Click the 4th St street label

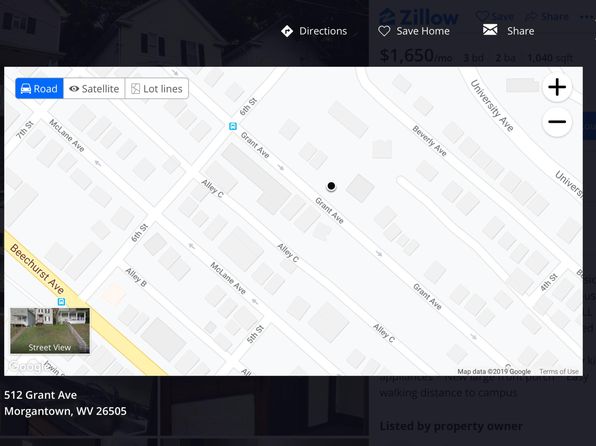(x=549, y=283)
